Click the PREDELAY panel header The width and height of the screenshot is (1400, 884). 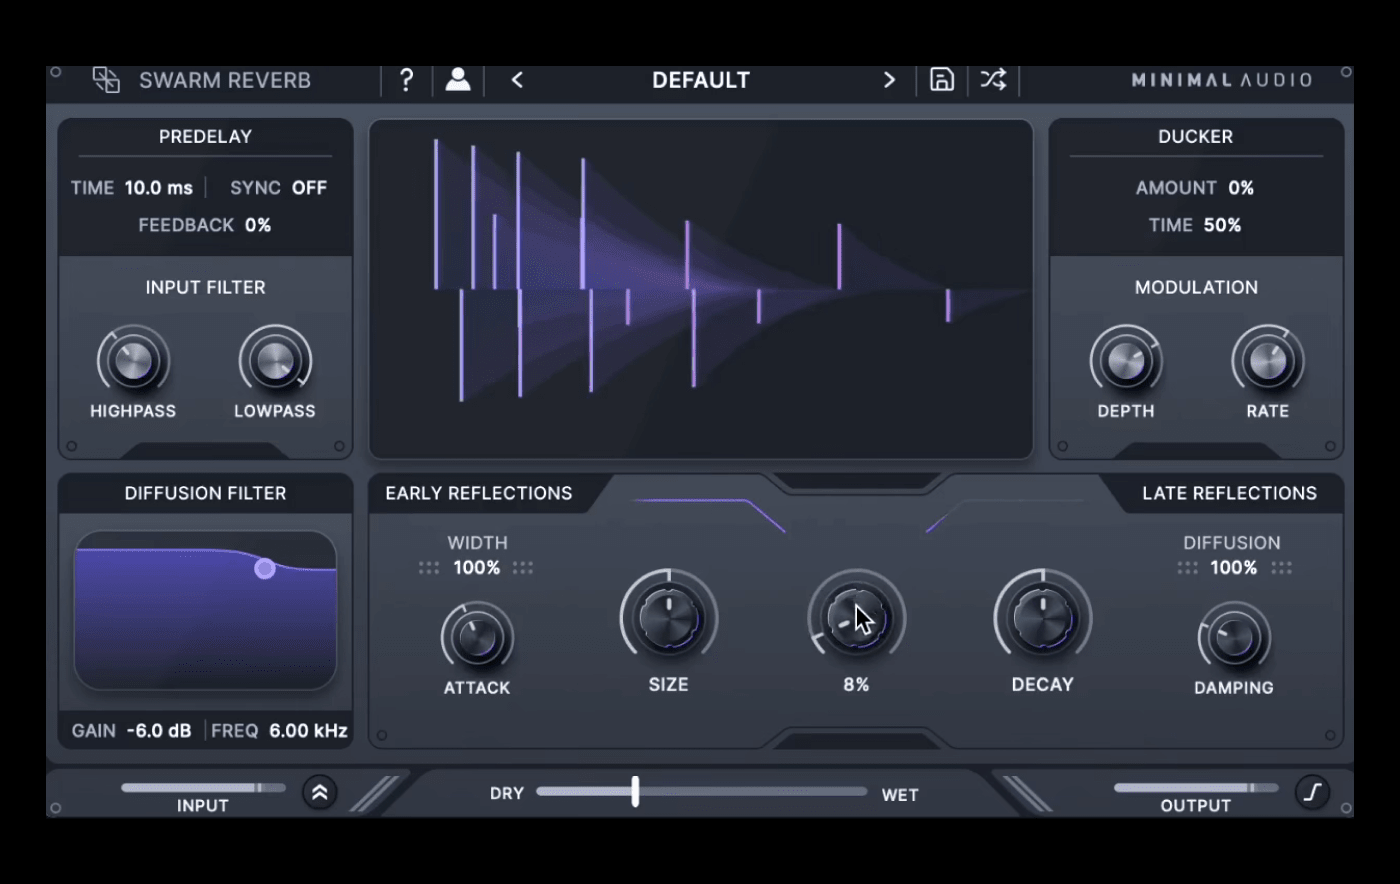point(205,137)
